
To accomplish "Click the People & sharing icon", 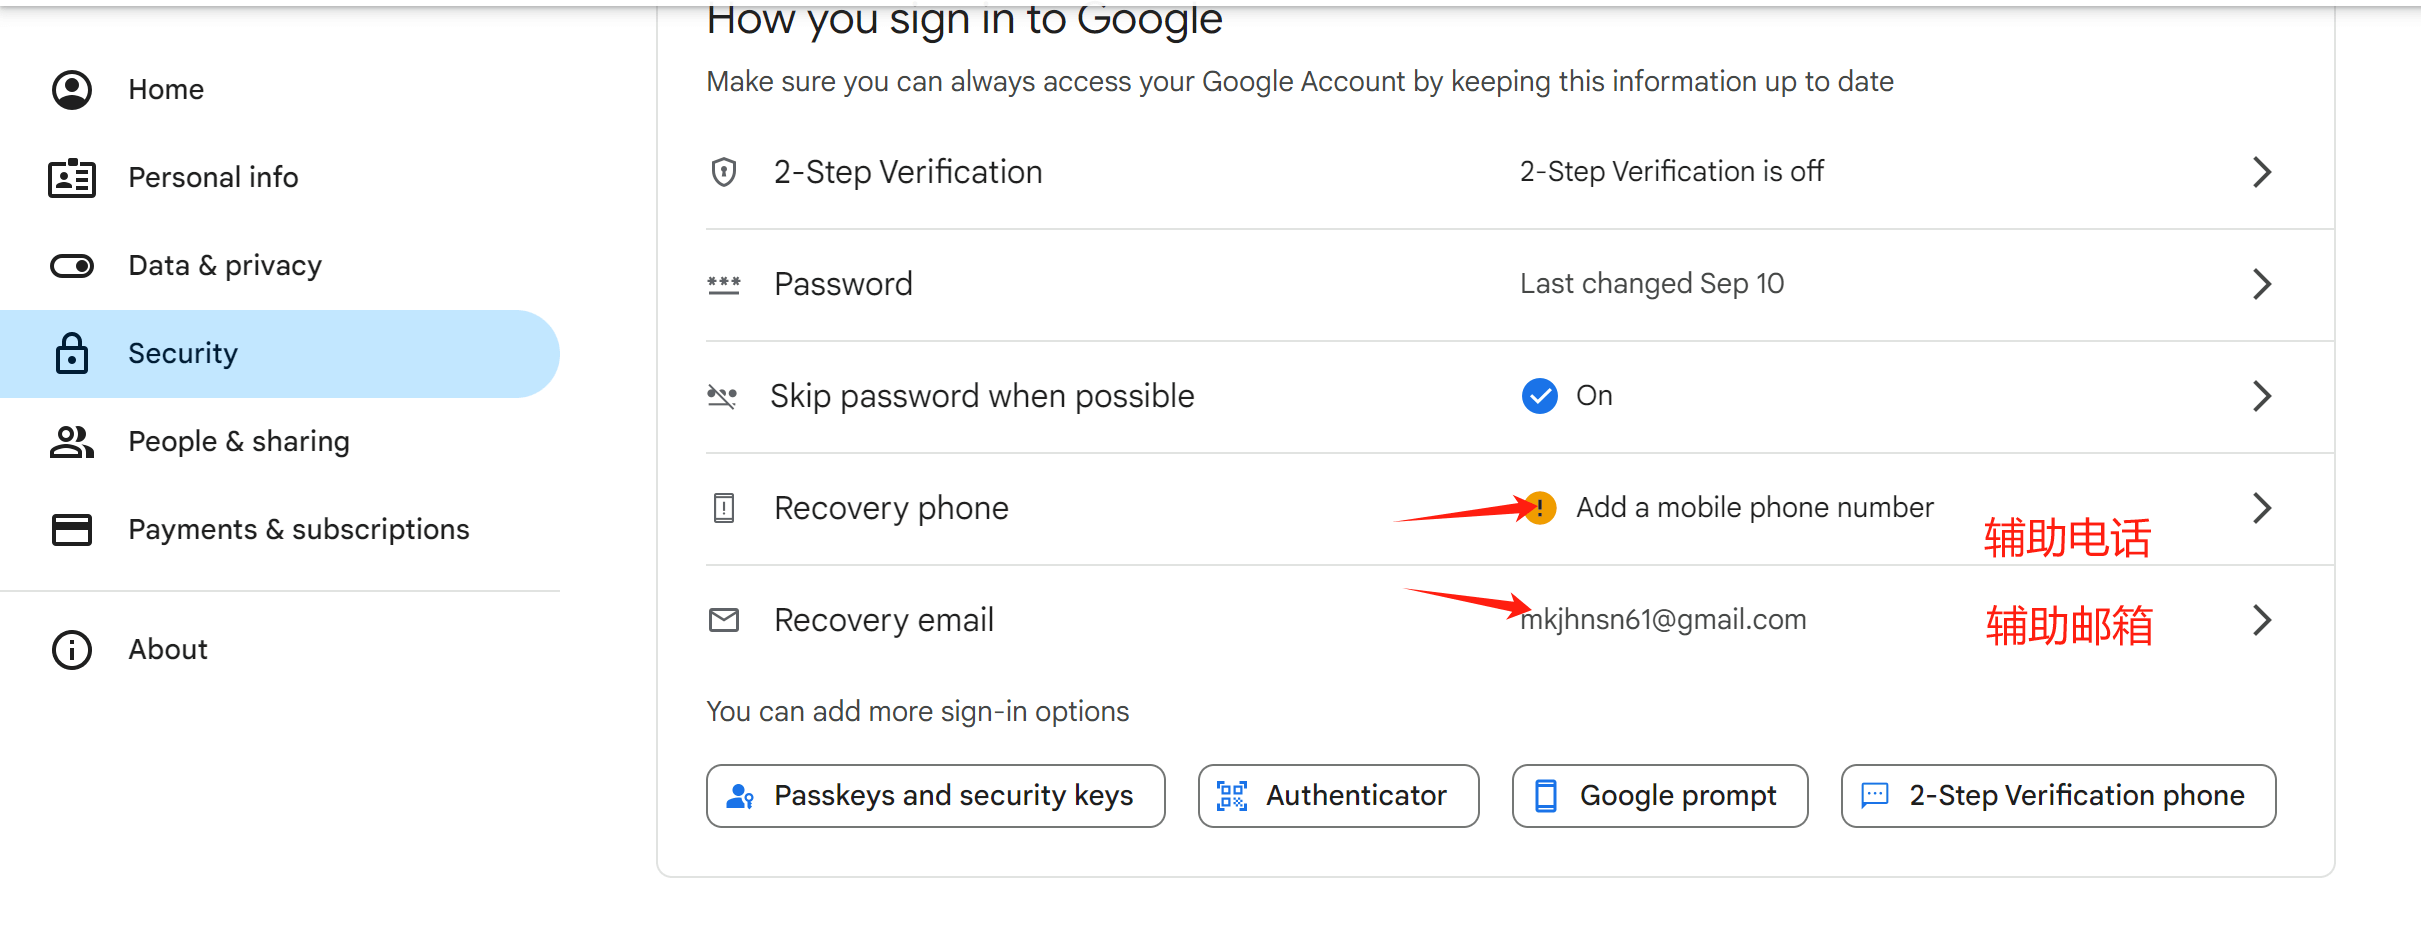I will 72,441.
